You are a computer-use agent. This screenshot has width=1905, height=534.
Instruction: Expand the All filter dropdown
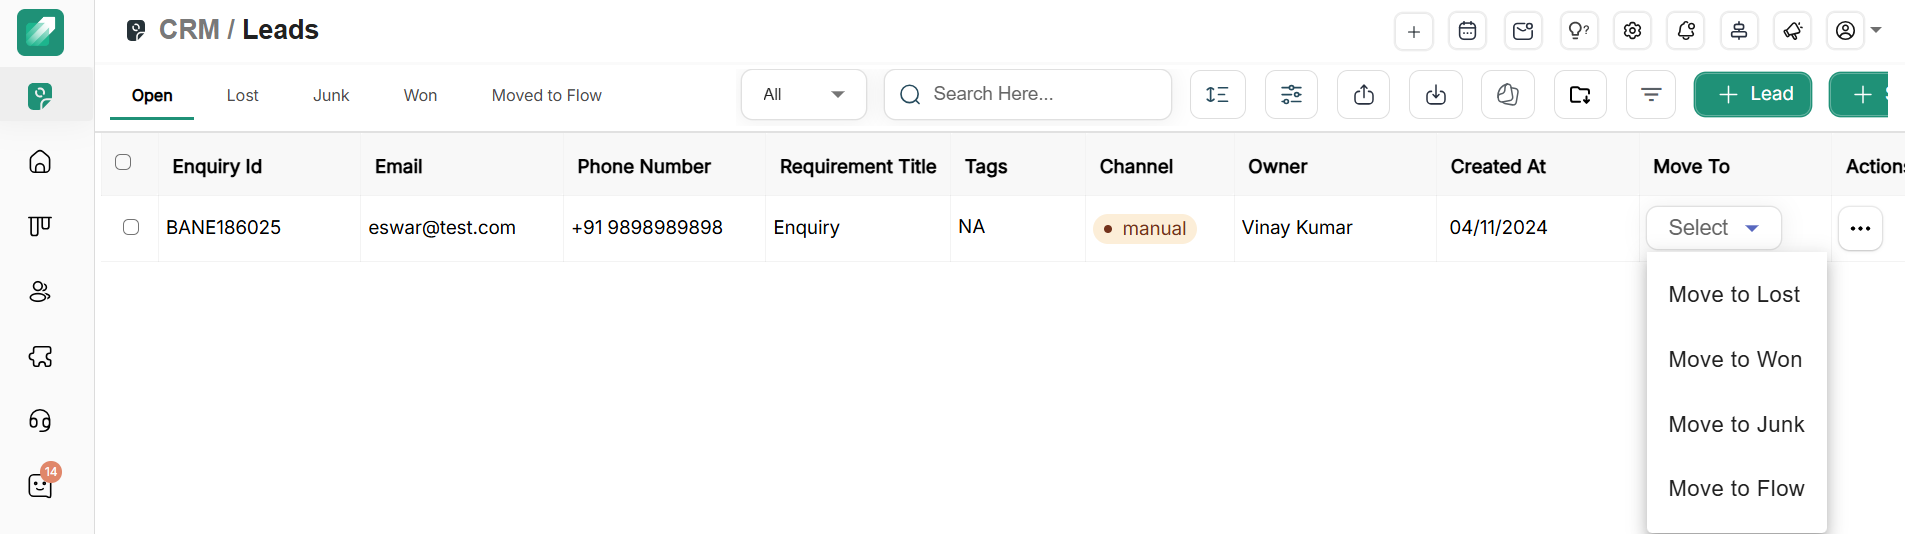tap(803, 95)
